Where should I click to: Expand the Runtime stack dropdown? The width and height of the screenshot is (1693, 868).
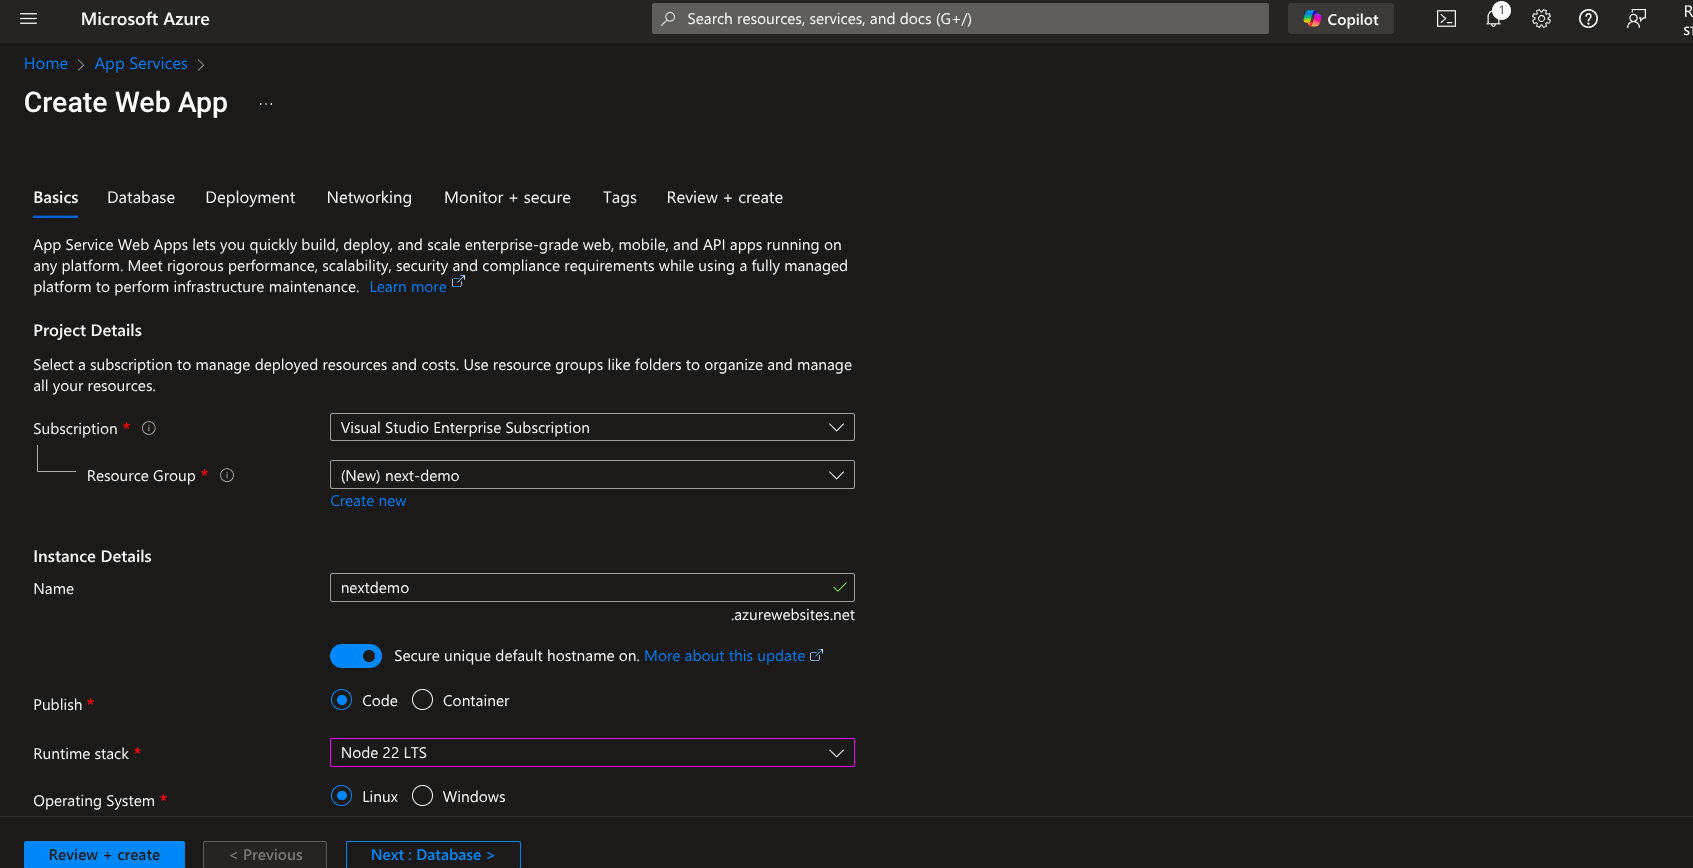pos(592,752)
